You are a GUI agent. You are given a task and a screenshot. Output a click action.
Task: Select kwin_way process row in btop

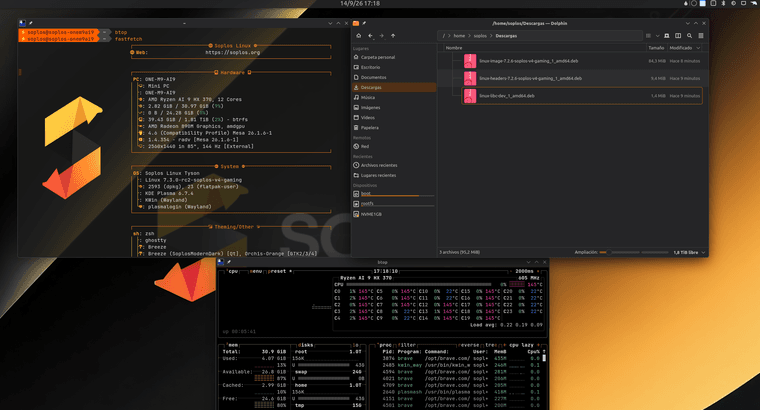pos(460,365)
